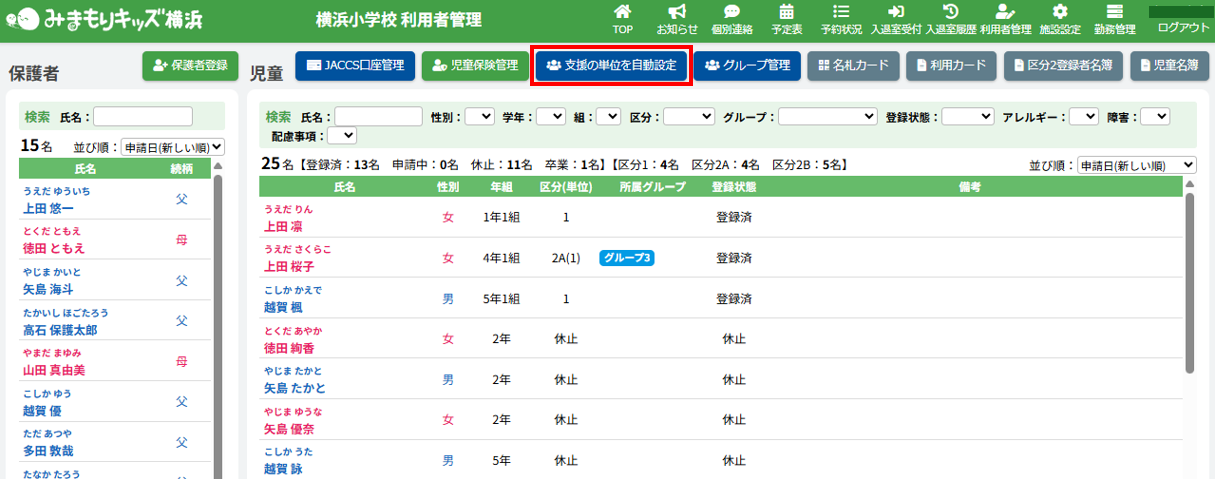1215x479 pixels.
Task: Change guardian list 並び順 sort dropdown
Action: tap(172, 147)
